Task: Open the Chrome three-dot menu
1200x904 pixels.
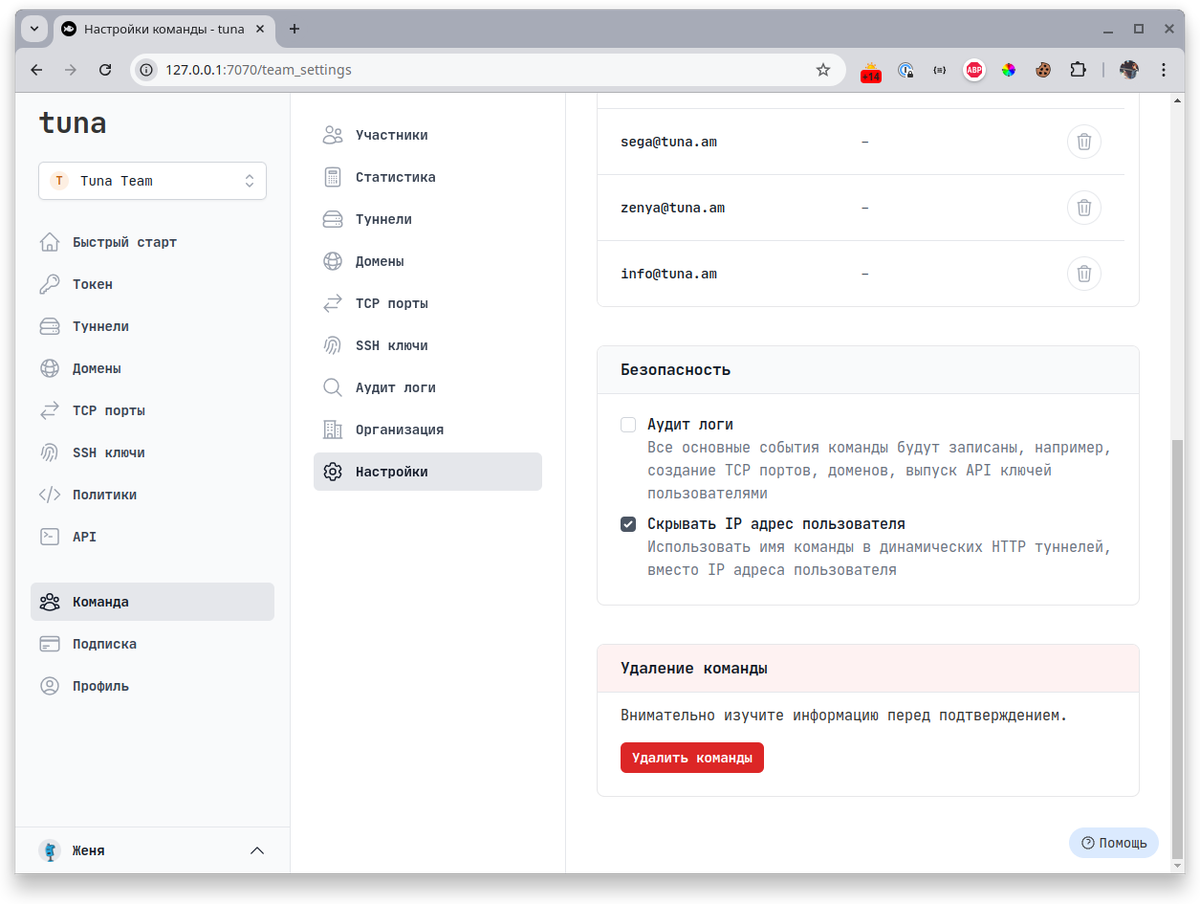Action: 1163,70
